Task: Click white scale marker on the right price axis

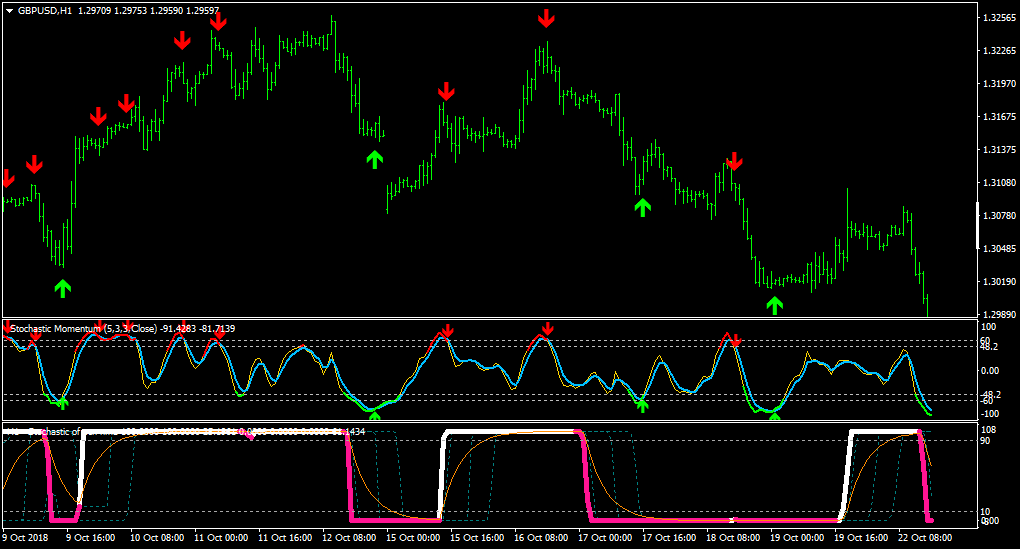Action: [x=978, y=226]
